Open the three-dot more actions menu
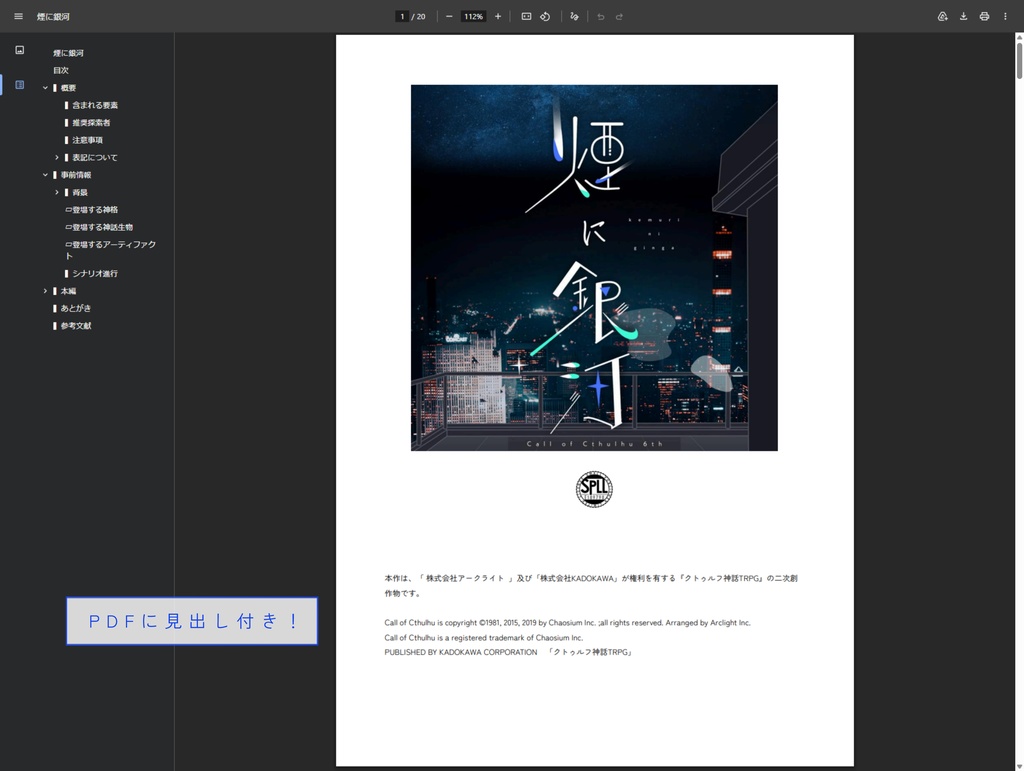The image size is (1024, 771). 1005,16
